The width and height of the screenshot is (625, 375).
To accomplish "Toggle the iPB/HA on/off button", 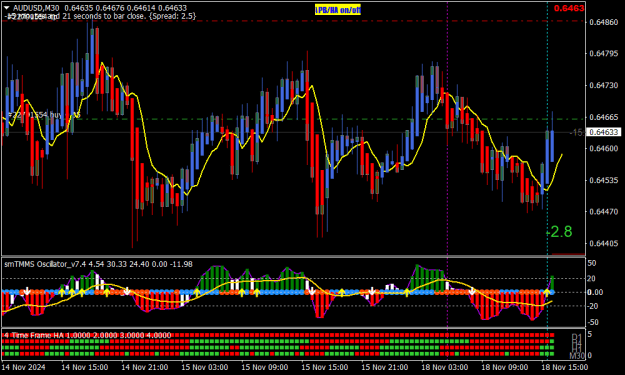I will pos(338,10).
